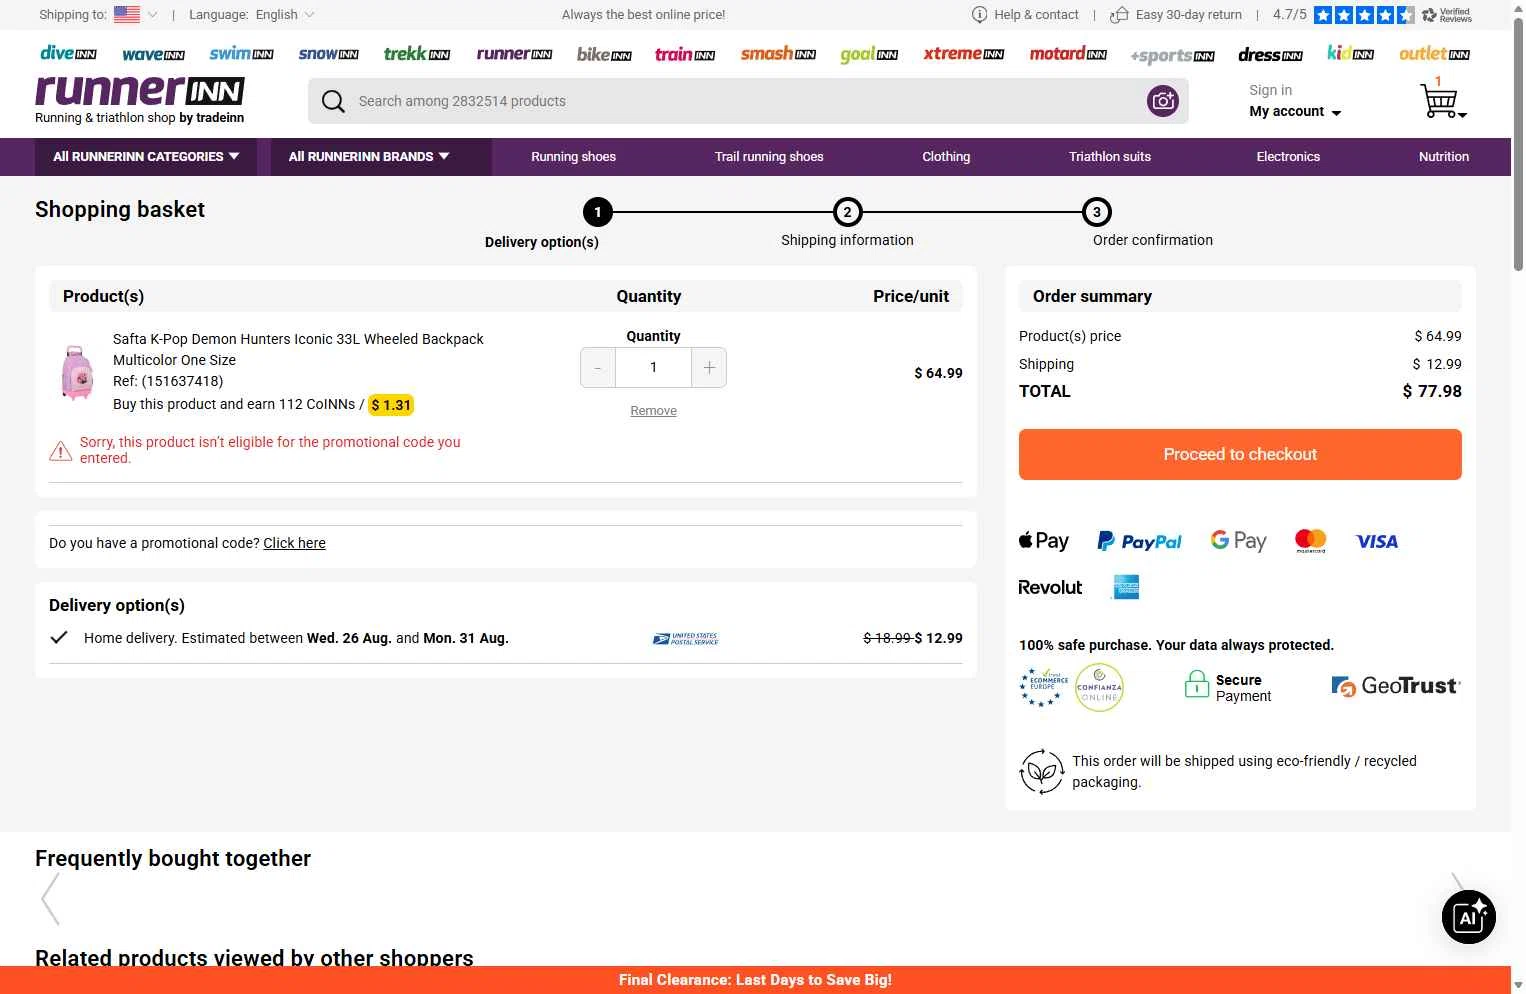
Task: Open the waveinn store logo
Action: [153, 55]
